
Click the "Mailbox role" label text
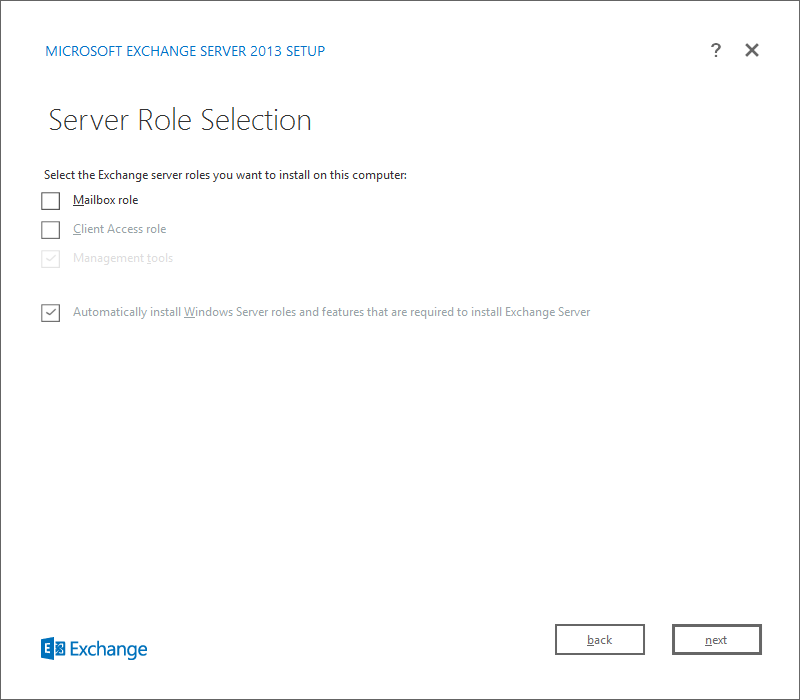(x=106, y=200)
